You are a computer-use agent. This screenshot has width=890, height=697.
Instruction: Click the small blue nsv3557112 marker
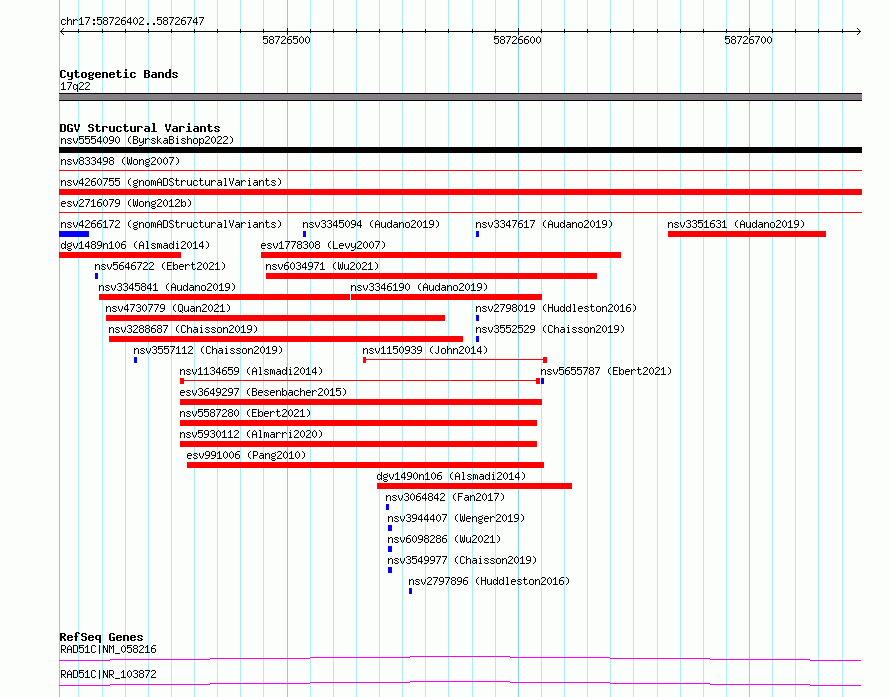coord(135,360)
